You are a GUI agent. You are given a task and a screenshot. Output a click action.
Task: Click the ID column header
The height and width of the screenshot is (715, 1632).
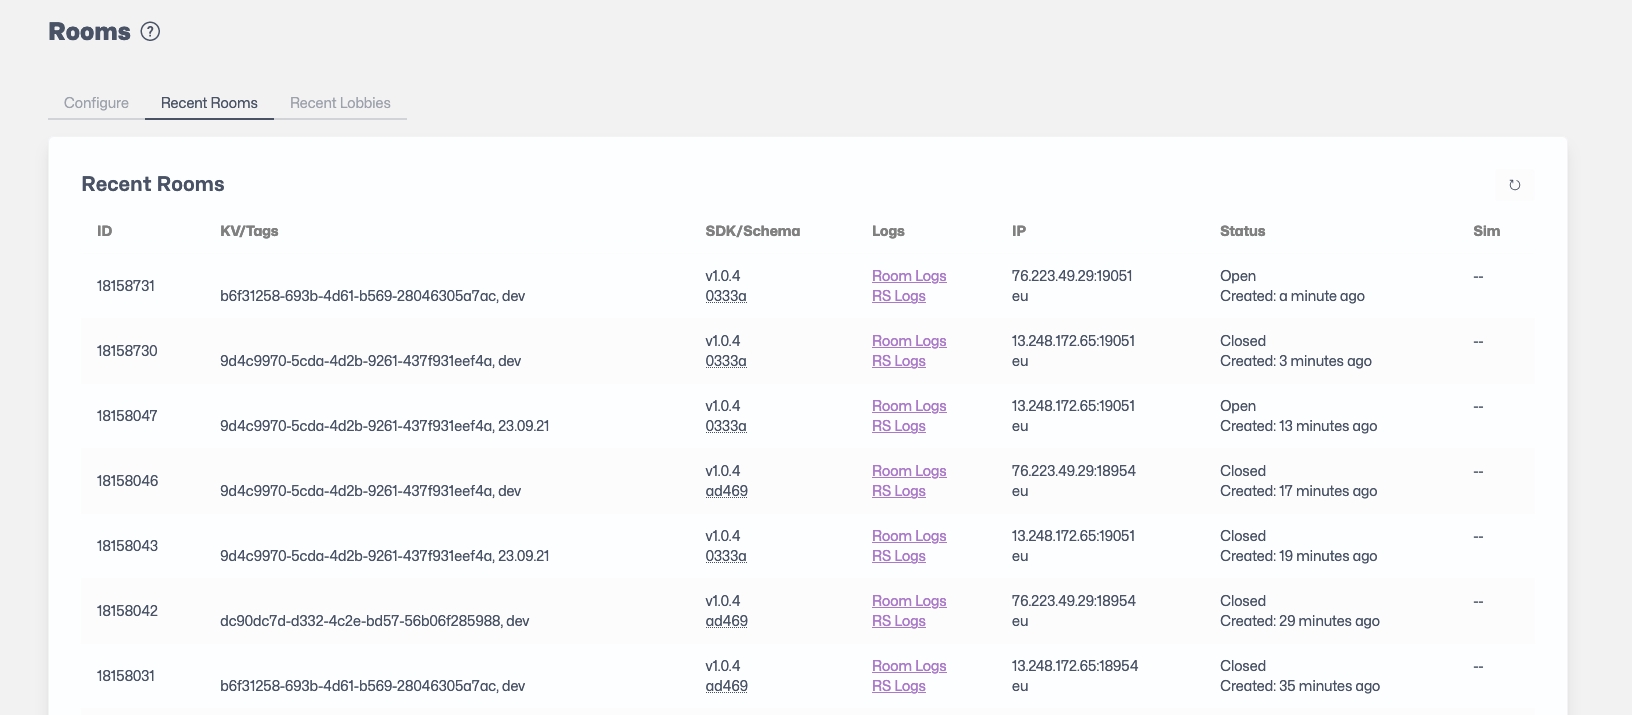point(104,231)
